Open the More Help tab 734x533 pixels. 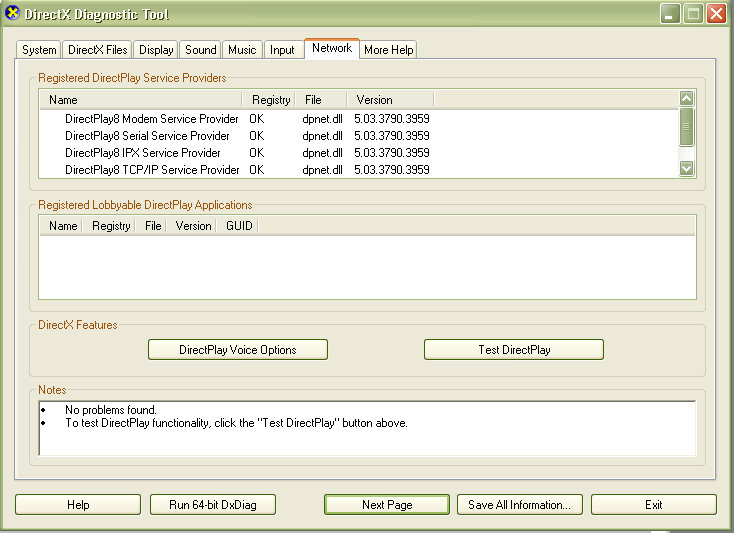(x=389, y=50)
